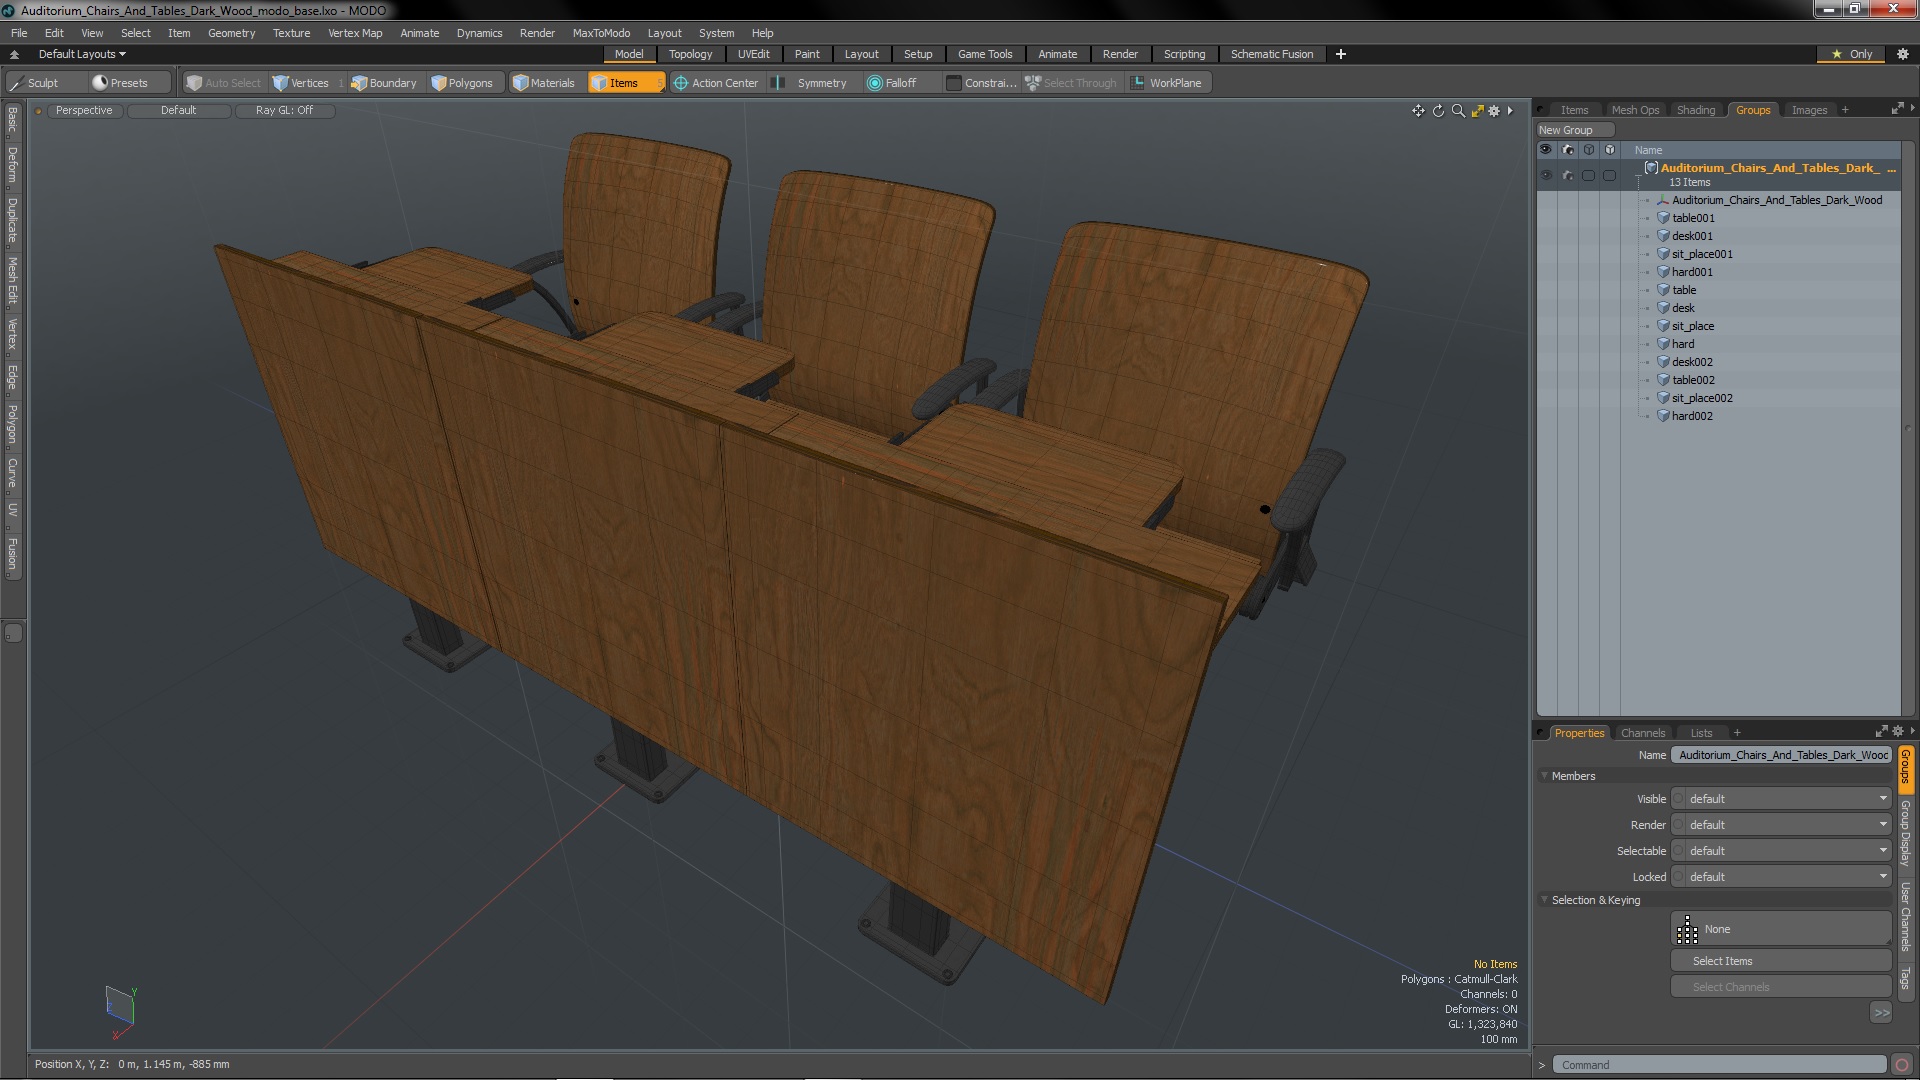Toggle the first checkbox in Auditorium group row

pos(1588,175)
